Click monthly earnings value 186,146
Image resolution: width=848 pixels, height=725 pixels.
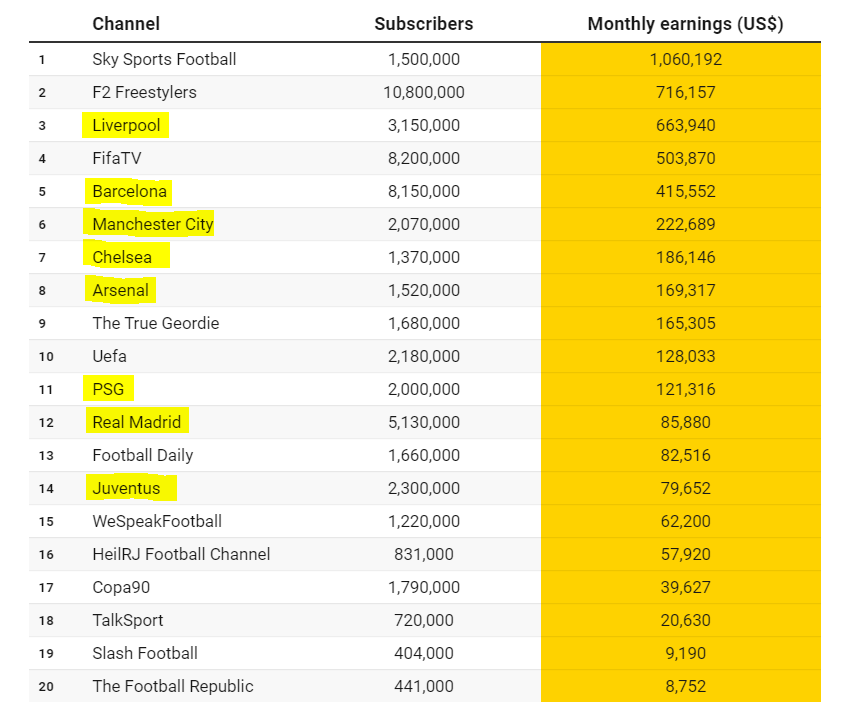click(x=685, y=257)
